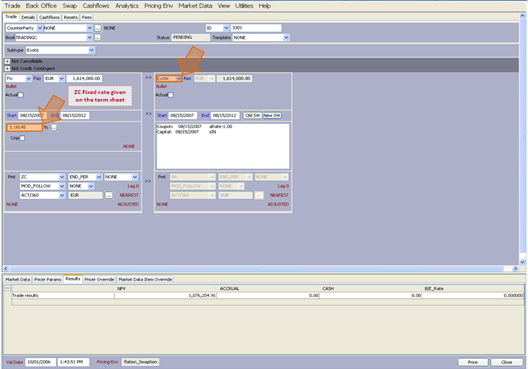Switch to the Pricer Params tab
Image resolution: width=528 pixels, height=369 pixels.
click(47, 279)
